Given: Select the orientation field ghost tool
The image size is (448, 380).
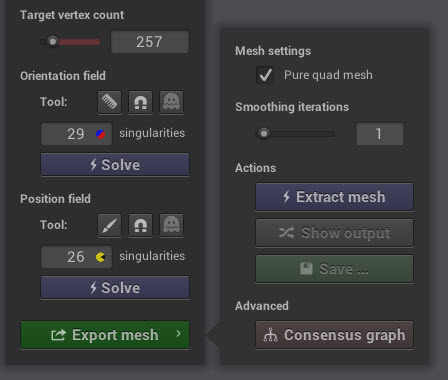Looking at the screenshot, I should (x=171, y=102).
